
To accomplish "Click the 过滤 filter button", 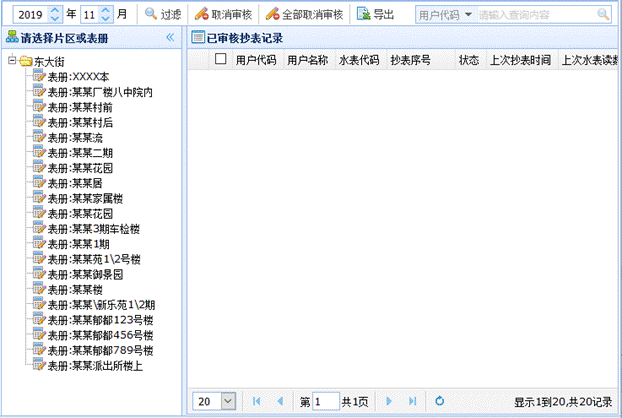I will click(163, 14).
